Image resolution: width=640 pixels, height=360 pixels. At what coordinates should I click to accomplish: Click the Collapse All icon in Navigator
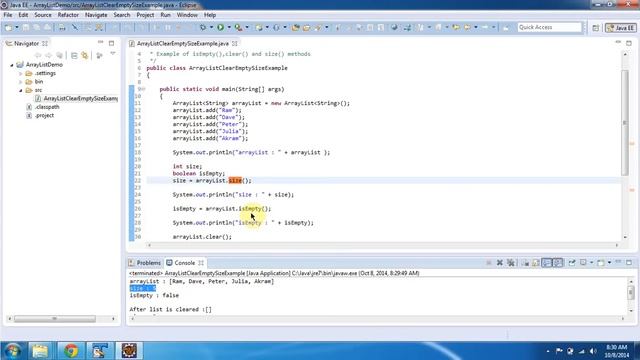74,56
